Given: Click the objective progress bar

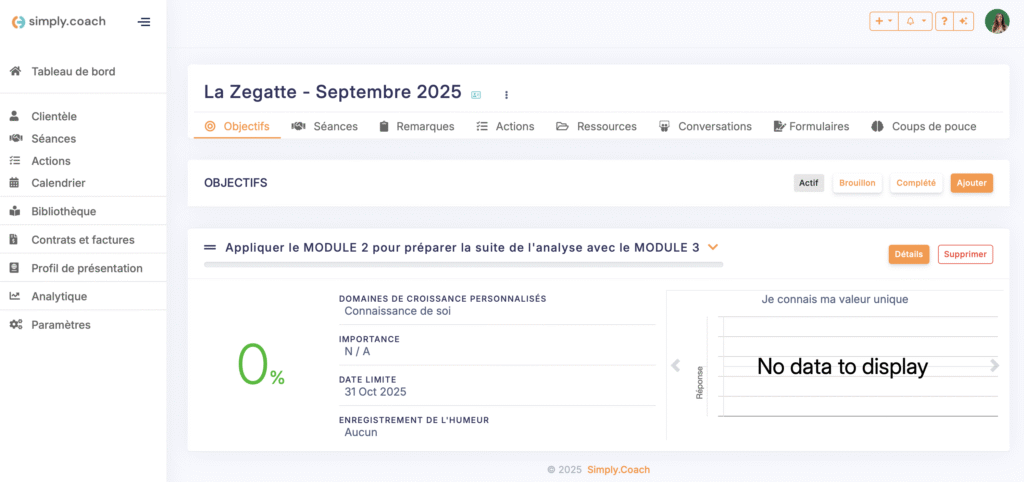Looking at the screenshot, I should pyautogui.click(x=463, y=265).
